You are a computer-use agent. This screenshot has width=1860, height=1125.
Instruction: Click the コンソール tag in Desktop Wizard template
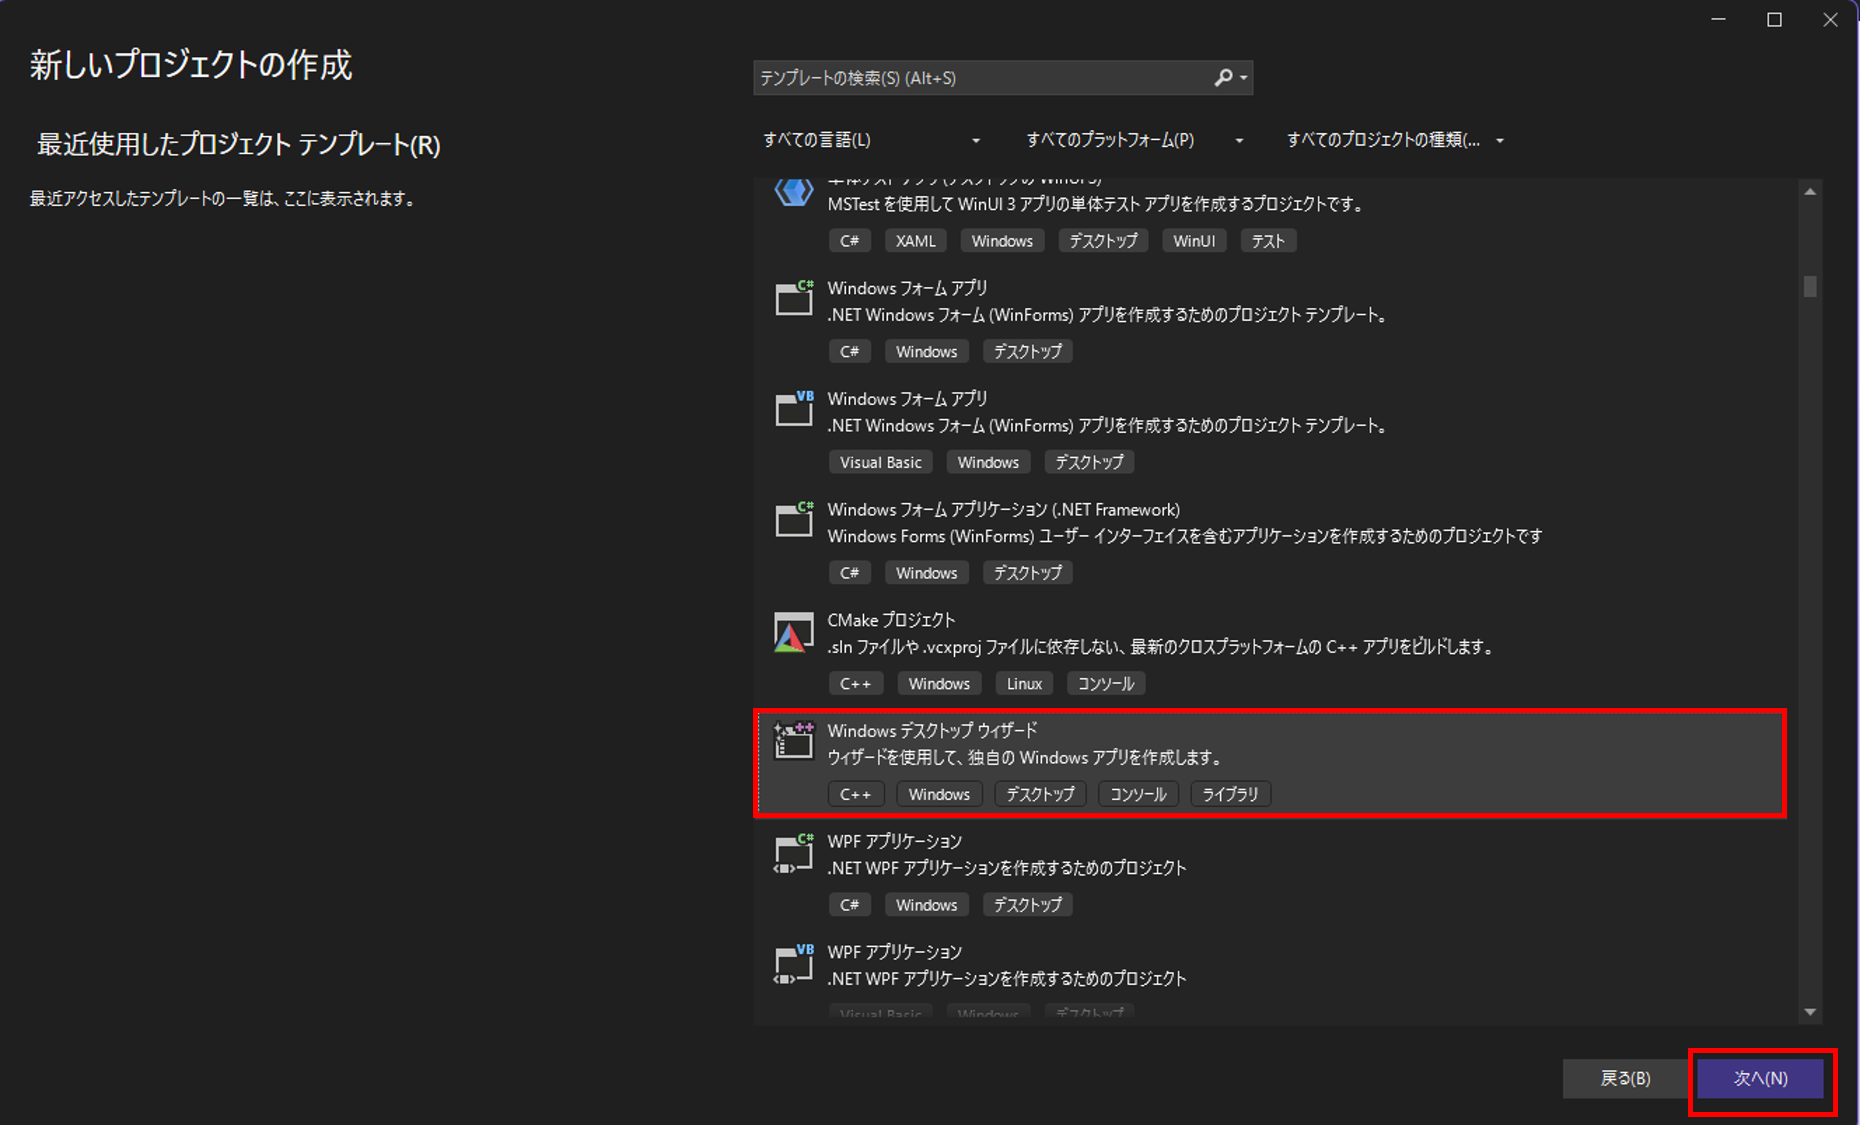pyautogui.click(x=1138, y=794)
